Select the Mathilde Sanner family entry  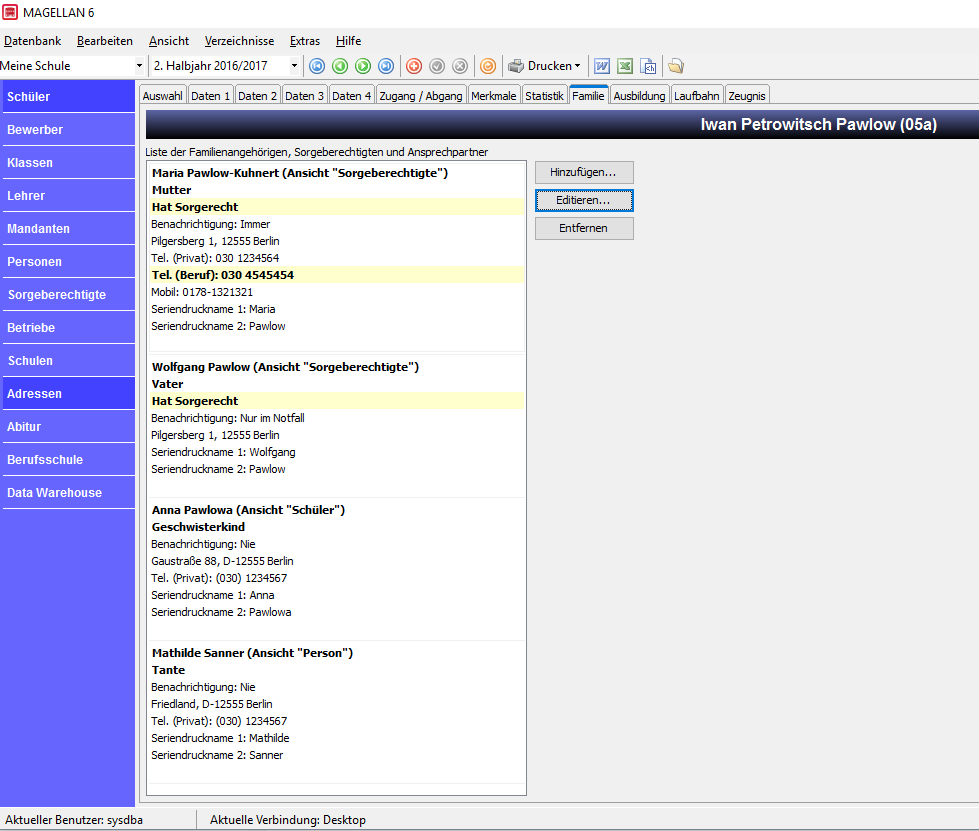point(336,712)
